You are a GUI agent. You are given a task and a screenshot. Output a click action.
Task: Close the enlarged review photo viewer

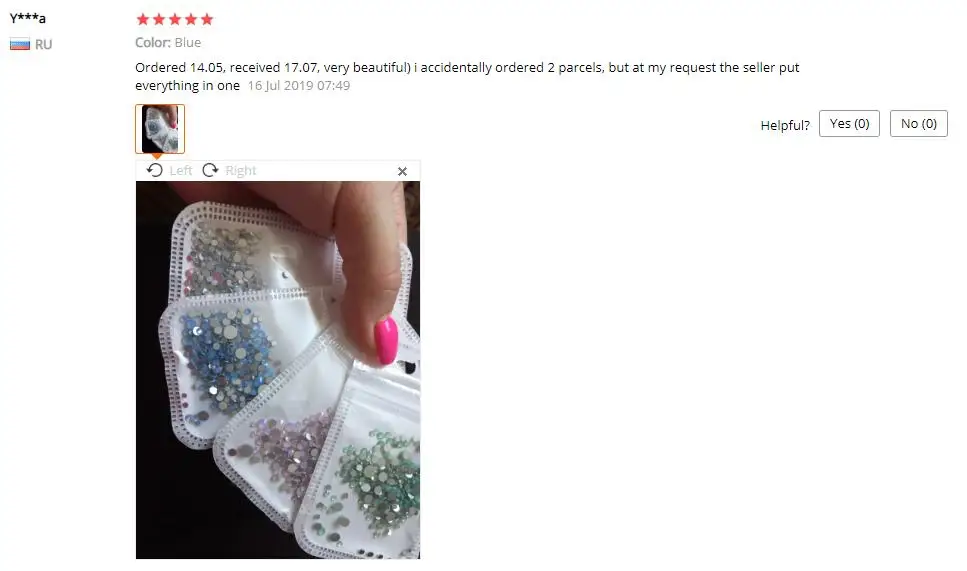(402, 171)
